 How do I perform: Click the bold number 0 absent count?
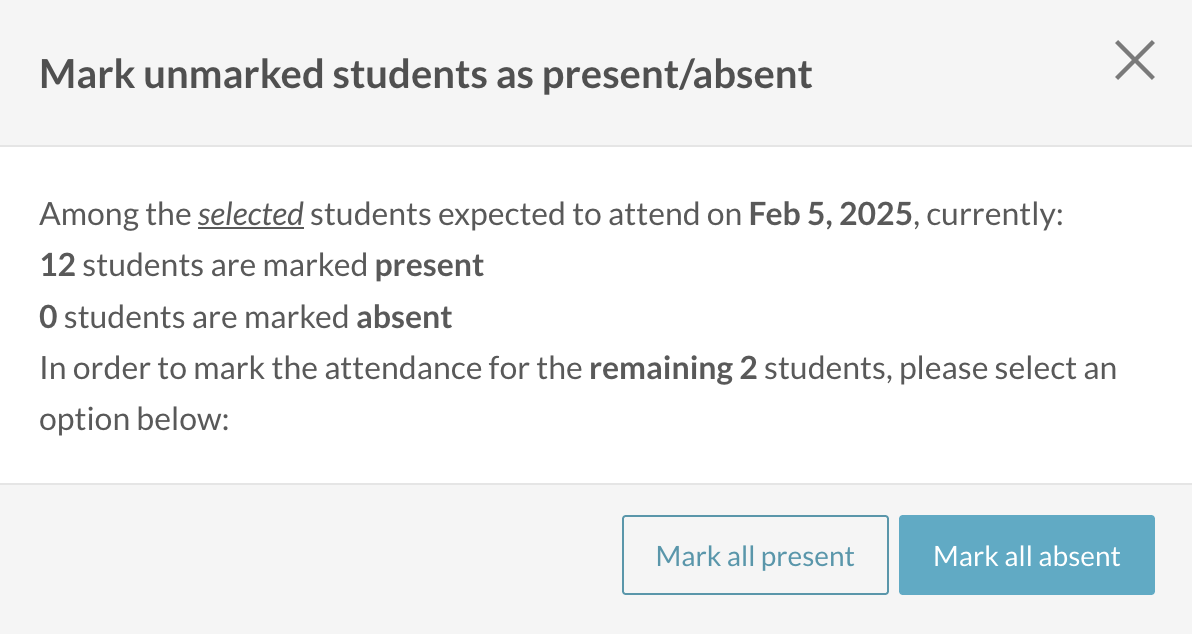(48, 318)
